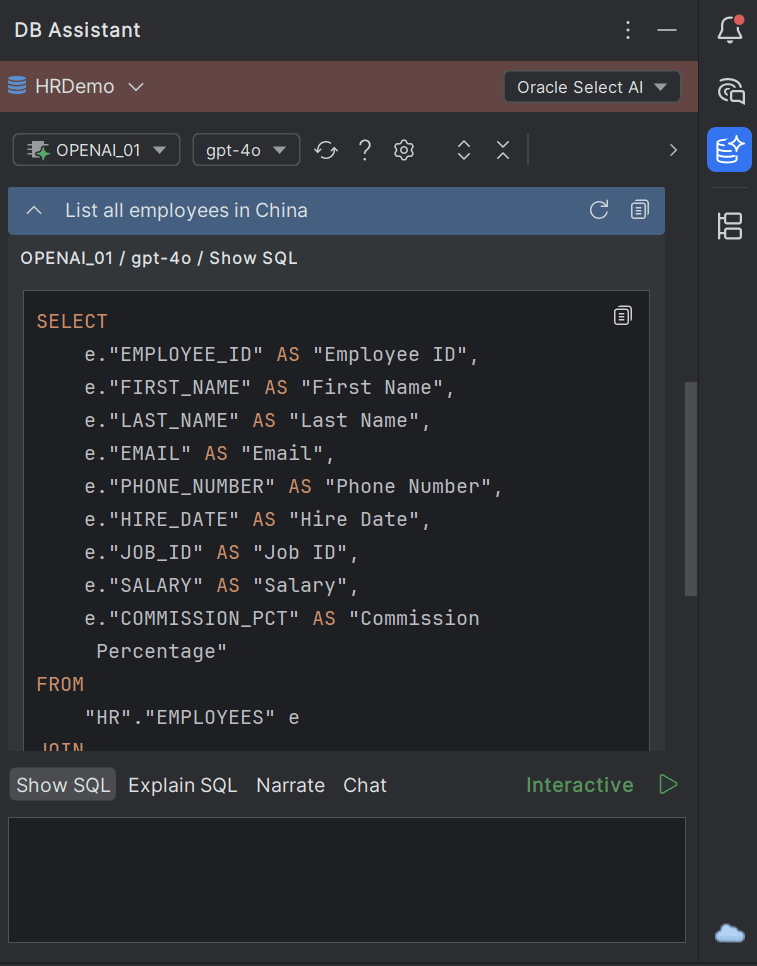Viewport: 757px width, 966px height.
Task: Switch to the Explain SQL tab
Action: [182, 785]
